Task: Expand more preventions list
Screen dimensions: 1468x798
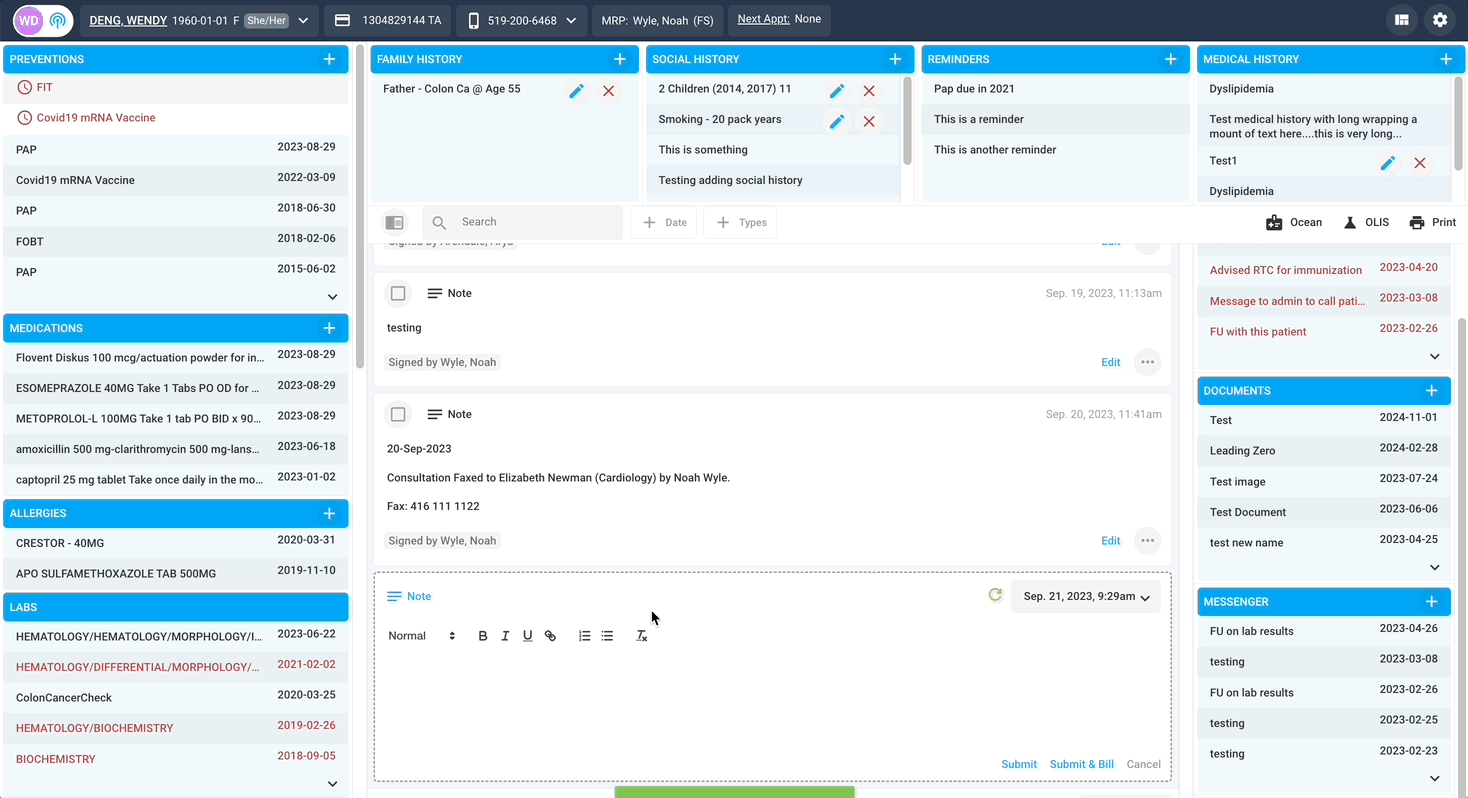Action: point(333,297)
